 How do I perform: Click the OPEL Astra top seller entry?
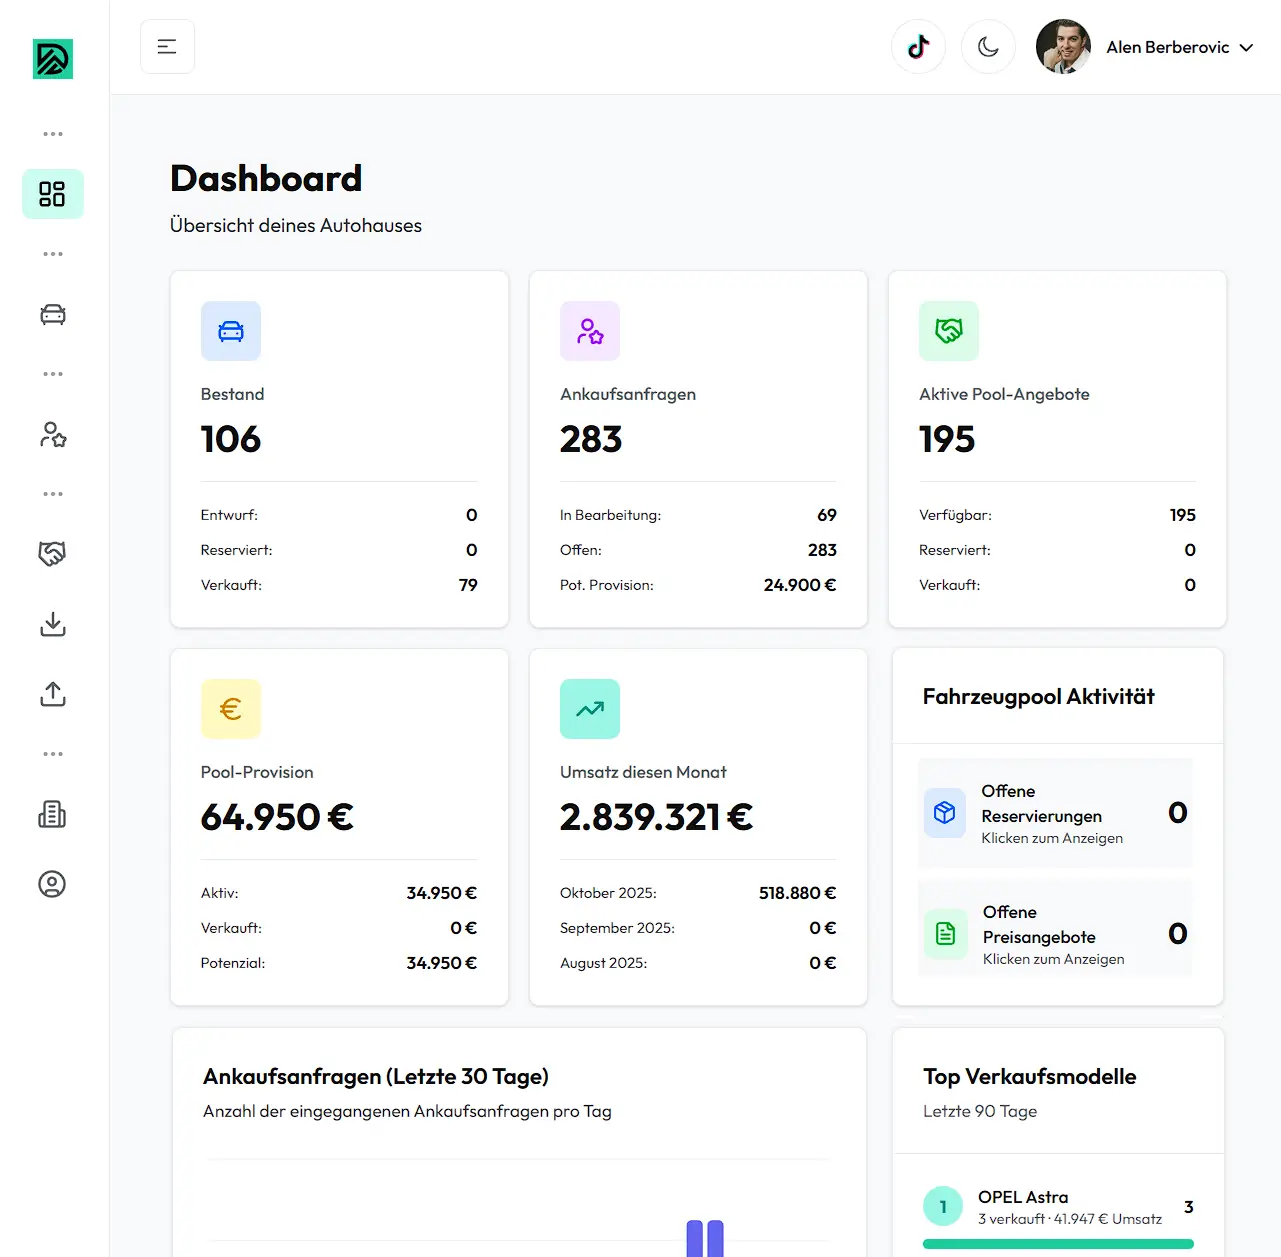1057,1206
